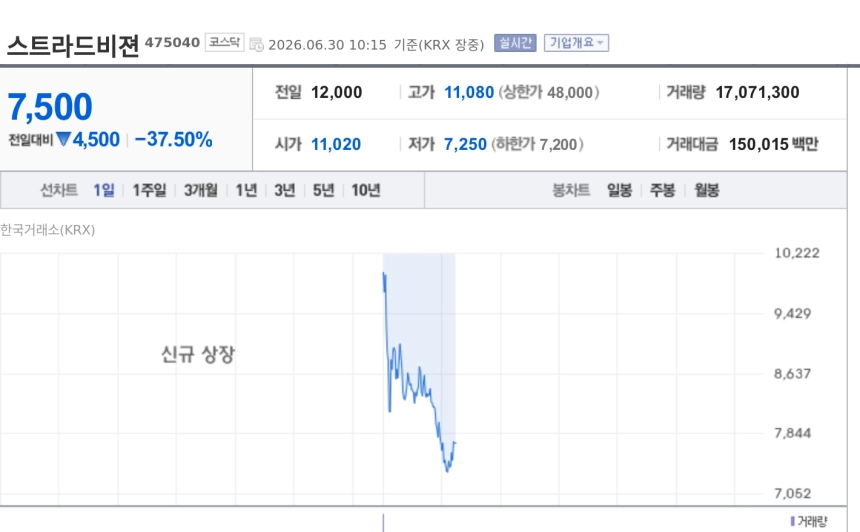This screenshot has width=860, height=532.
Task: Click the lowest point of the price line
Action: point(448,471)
